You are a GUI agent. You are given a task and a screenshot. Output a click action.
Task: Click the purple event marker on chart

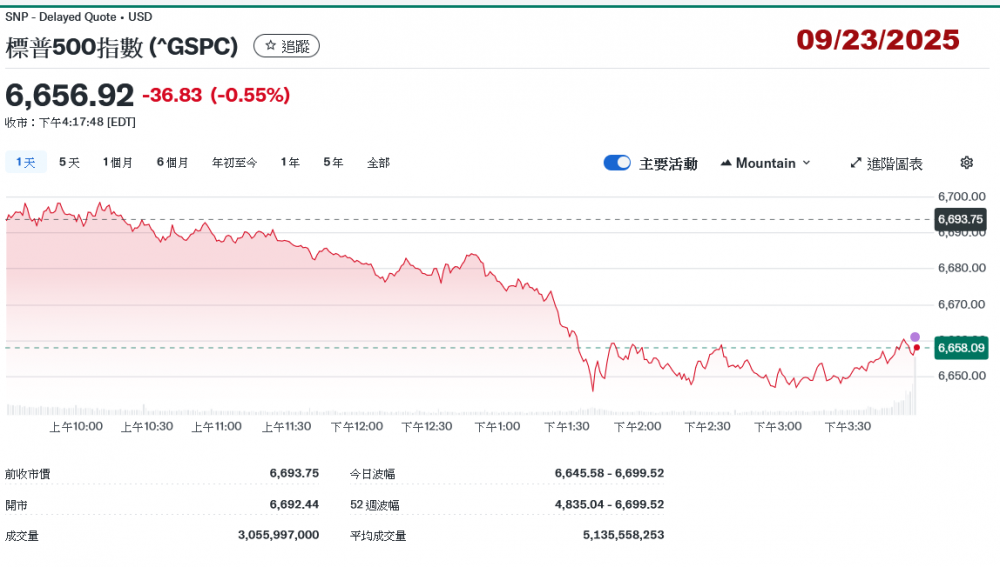click(915, 337)
